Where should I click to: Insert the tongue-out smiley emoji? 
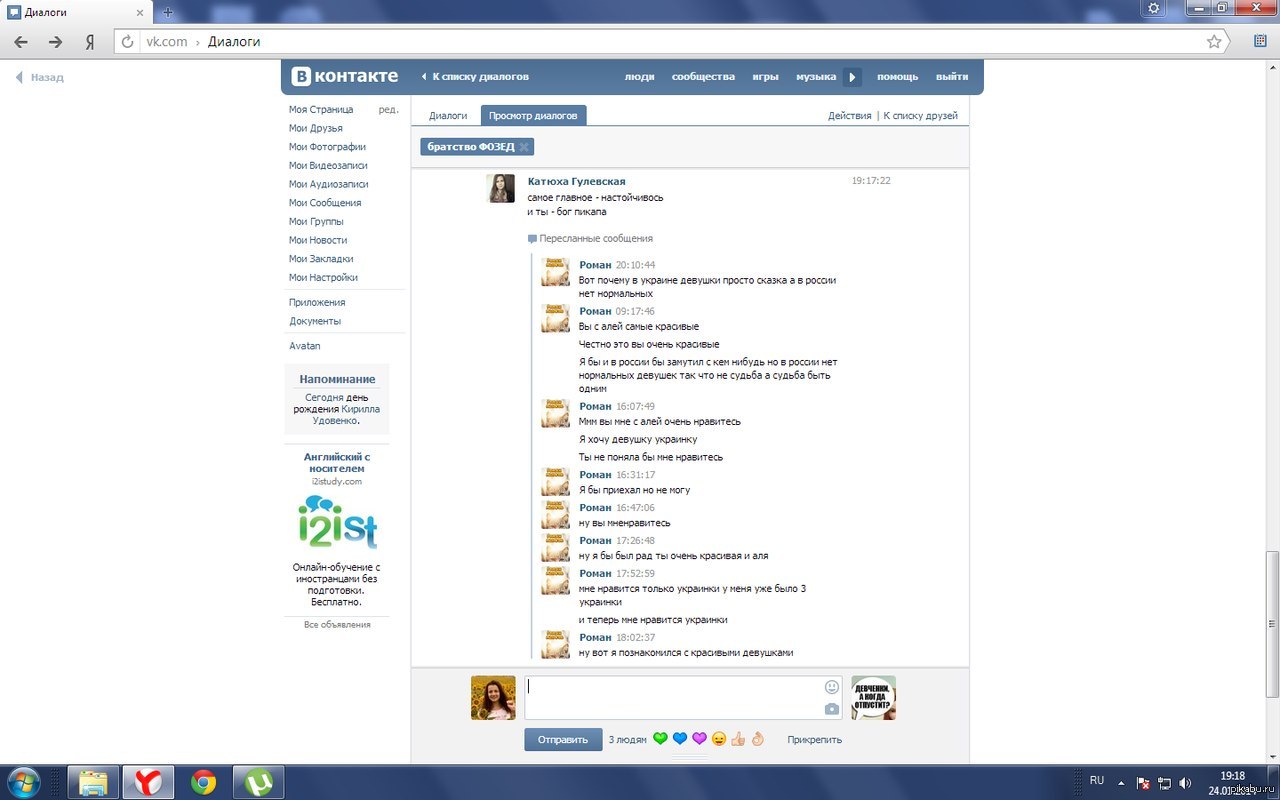coord(719,739)
